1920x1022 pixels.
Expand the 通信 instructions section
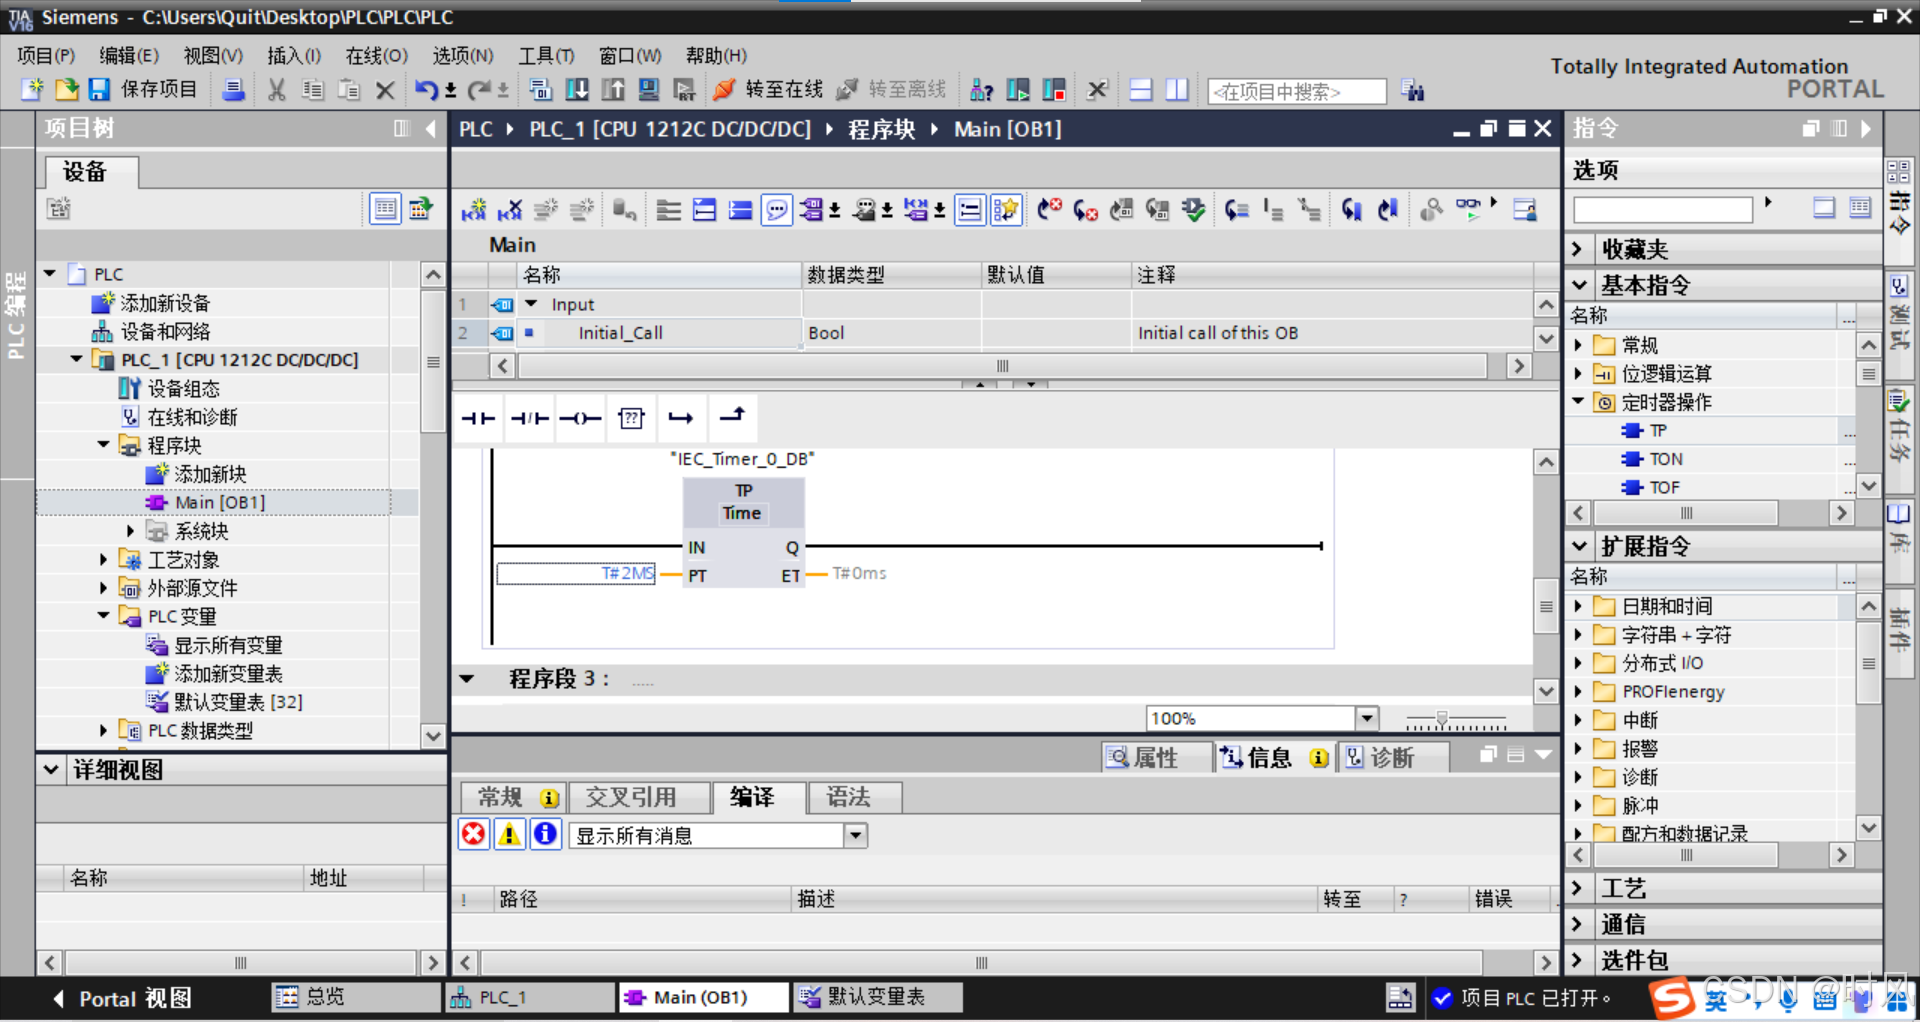point(1577,924)
